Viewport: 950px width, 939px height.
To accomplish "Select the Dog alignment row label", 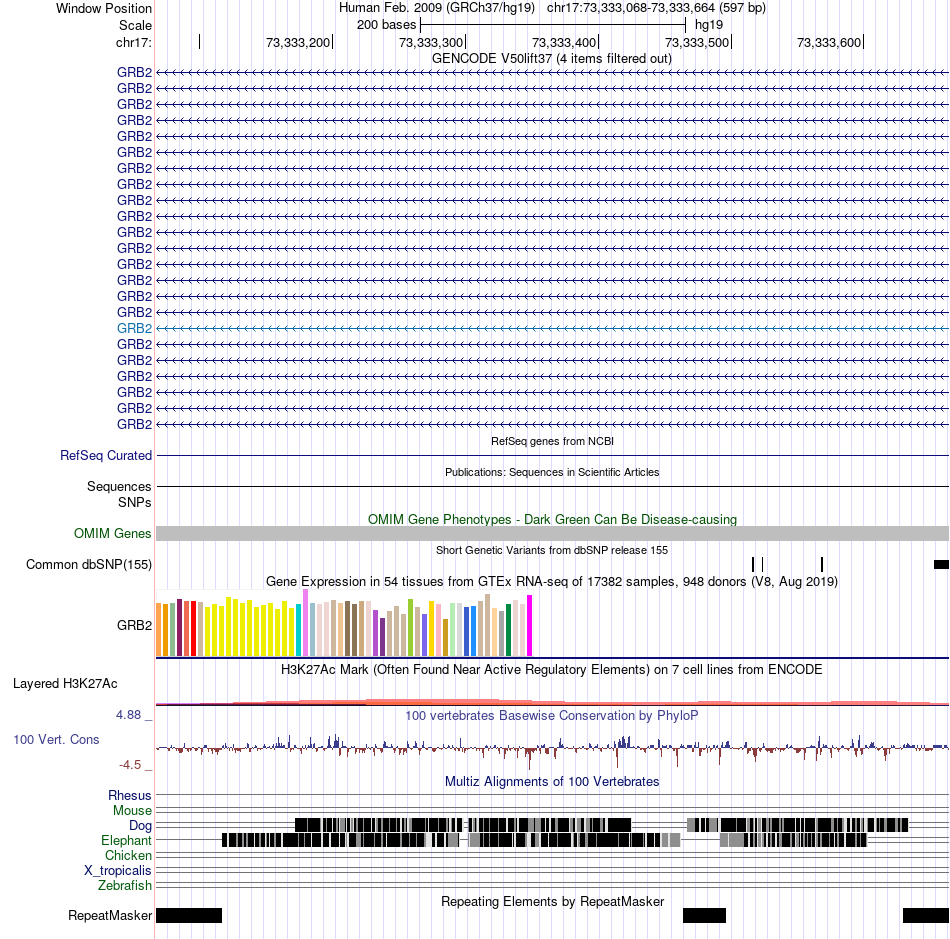I will click(140, 826).
